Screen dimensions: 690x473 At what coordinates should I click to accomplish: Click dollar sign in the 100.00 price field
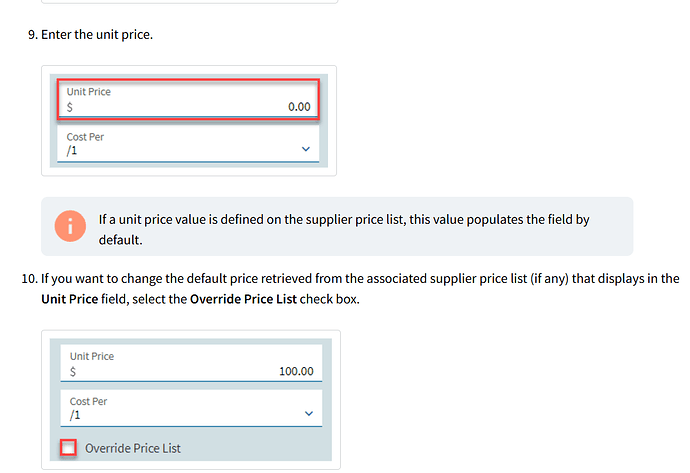point(73,372)
